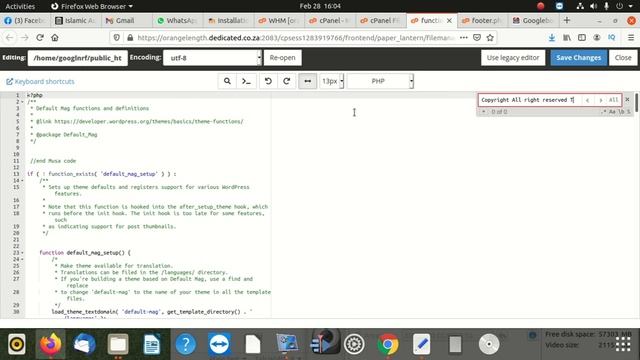Screen dimensions: 640x360
Task: Toggle search in selection option
Action: [x=629, y=111]
